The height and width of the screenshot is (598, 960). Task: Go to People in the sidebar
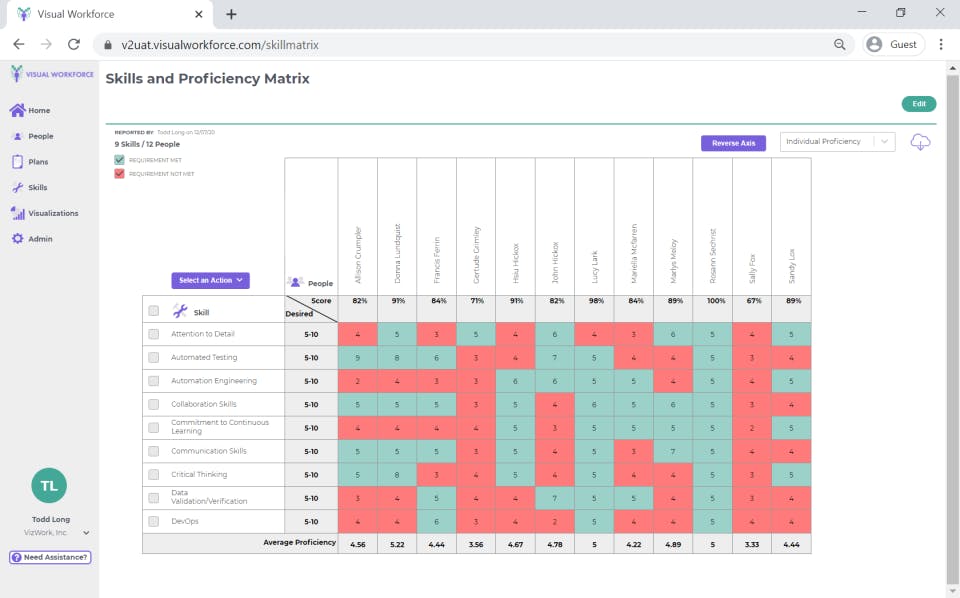tap(40, 136)
